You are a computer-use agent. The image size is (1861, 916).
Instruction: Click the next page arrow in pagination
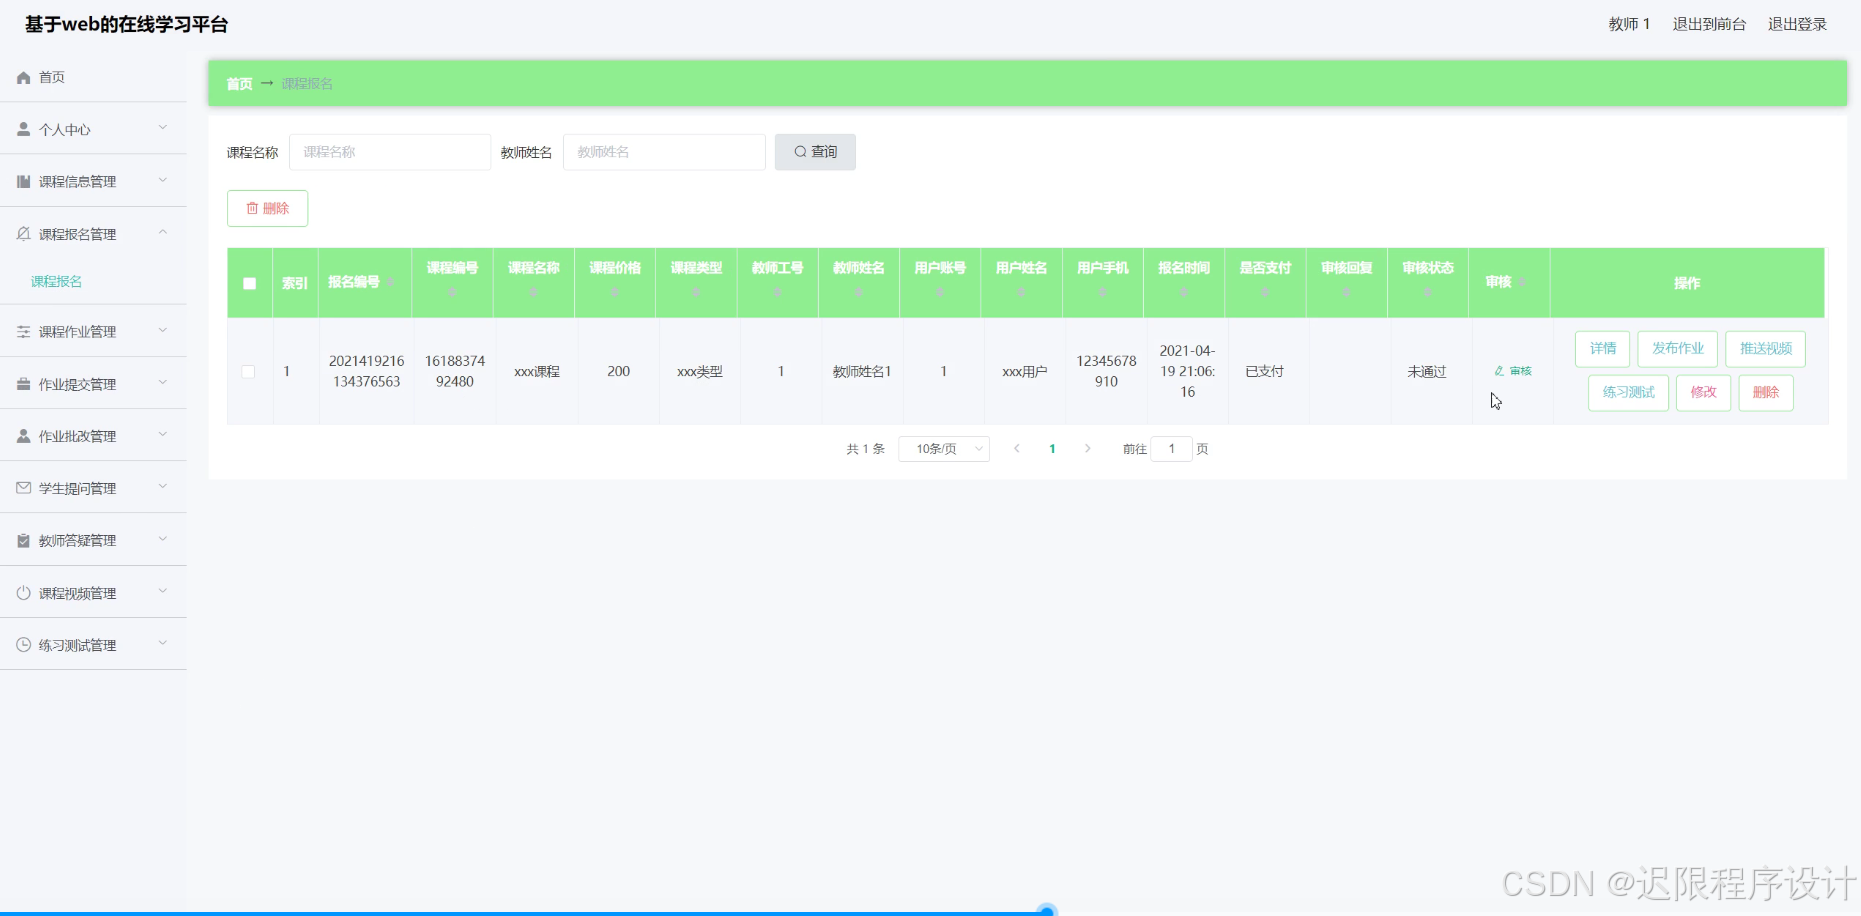pyautogui.click(x=1087, y=448)
